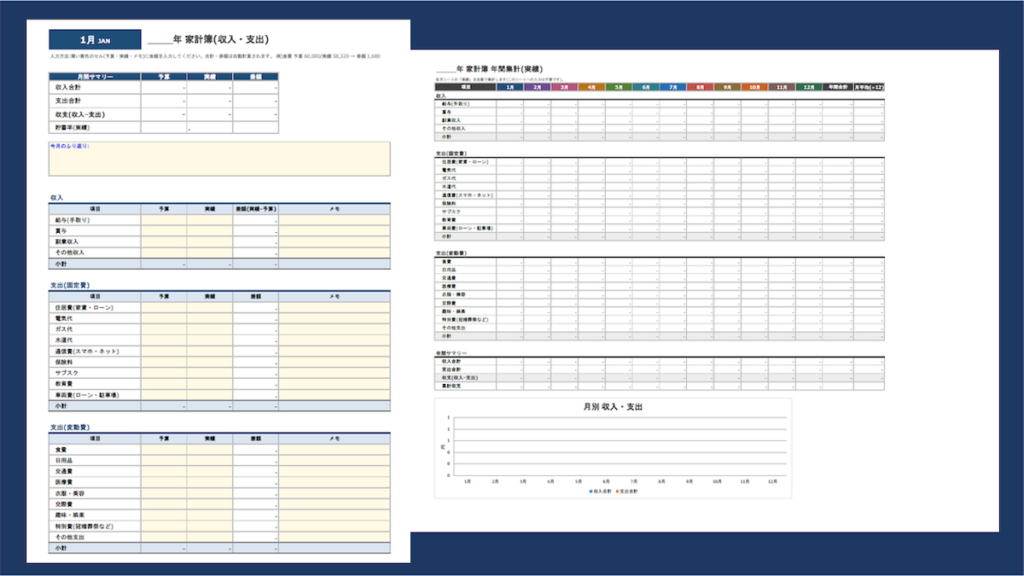Click 実績 cell for 交通費 on monthly sheet
Viewport: 1024px width, 576px height.
[210, 472]
